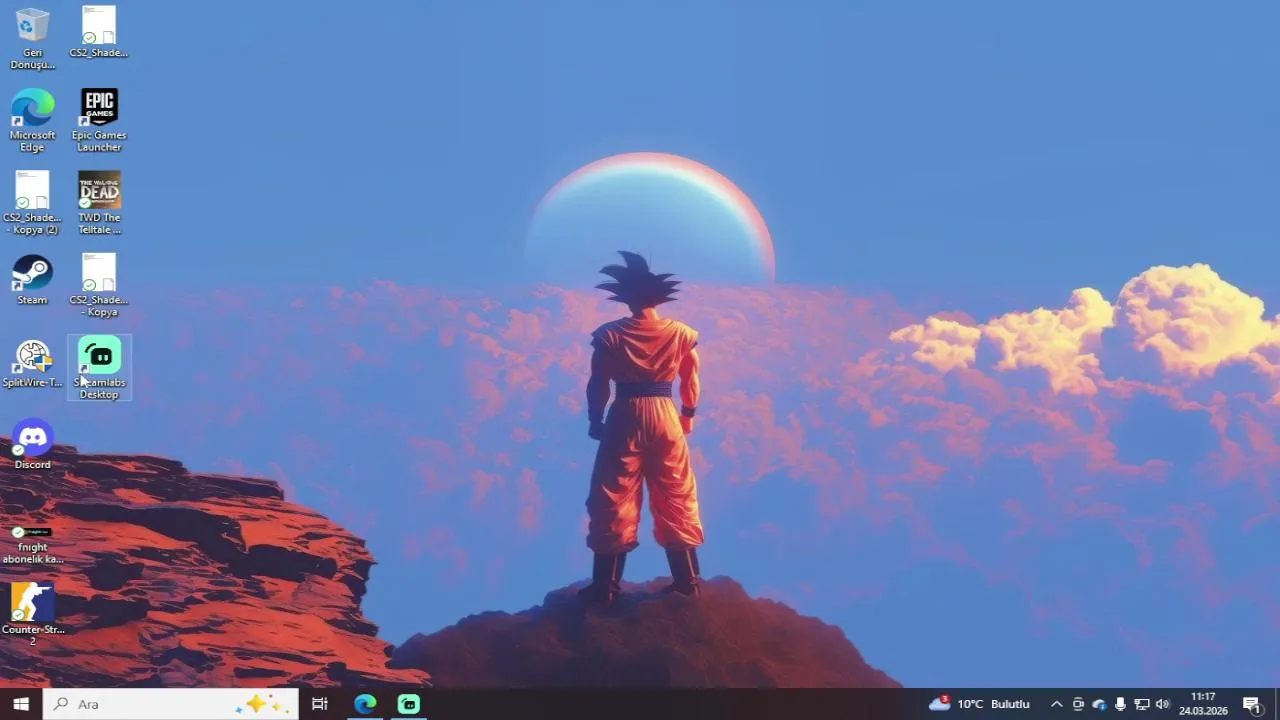Select the Steam desktop shortcut
This screenshot has height=720, width=1280.
click(32, 280)
